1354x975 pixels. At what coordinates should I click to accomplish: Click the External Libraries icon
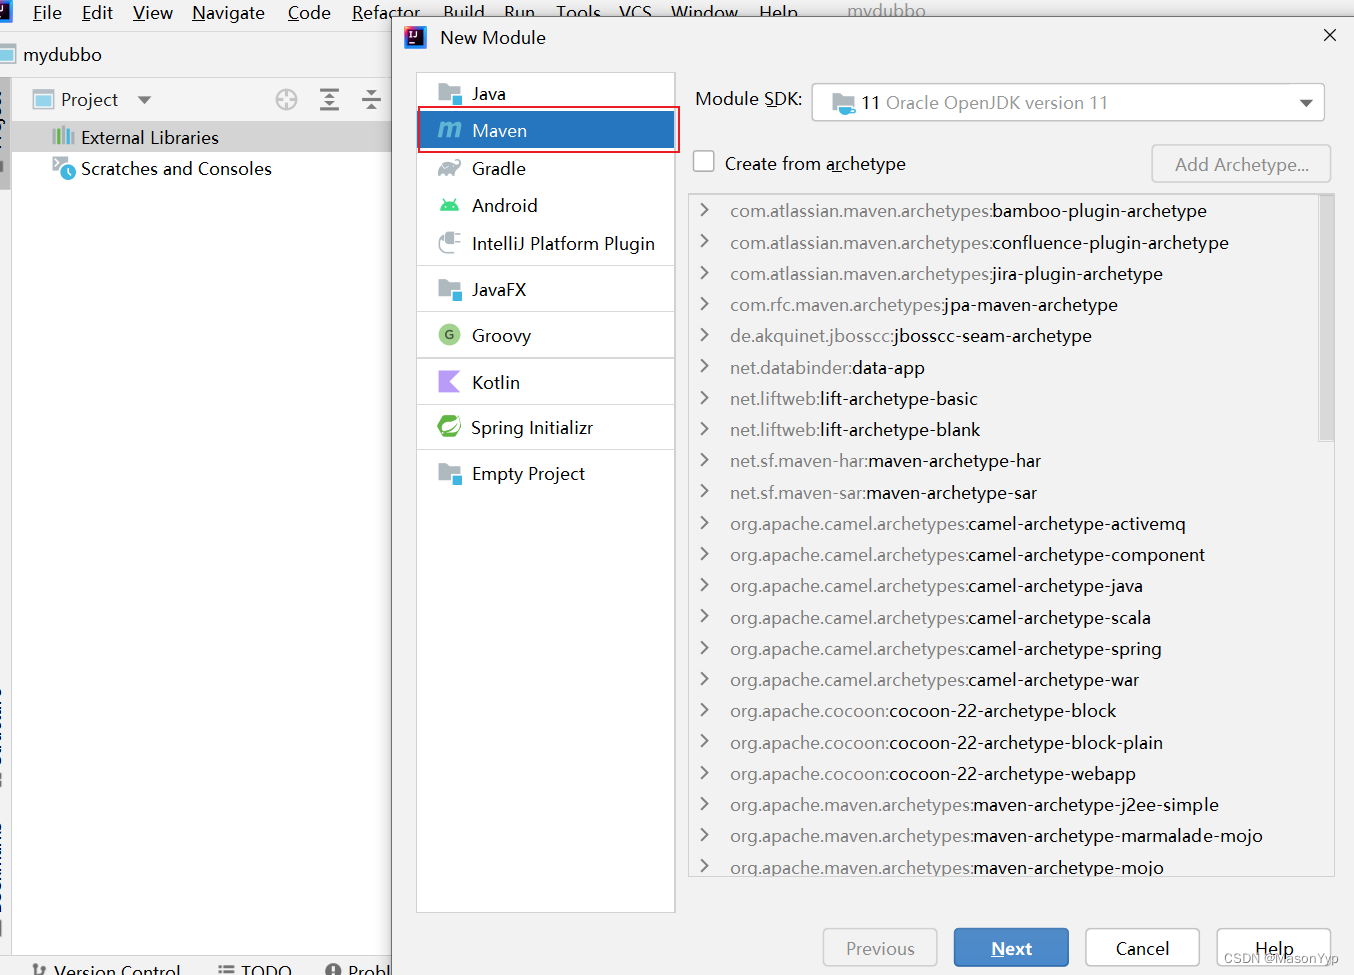64,136
